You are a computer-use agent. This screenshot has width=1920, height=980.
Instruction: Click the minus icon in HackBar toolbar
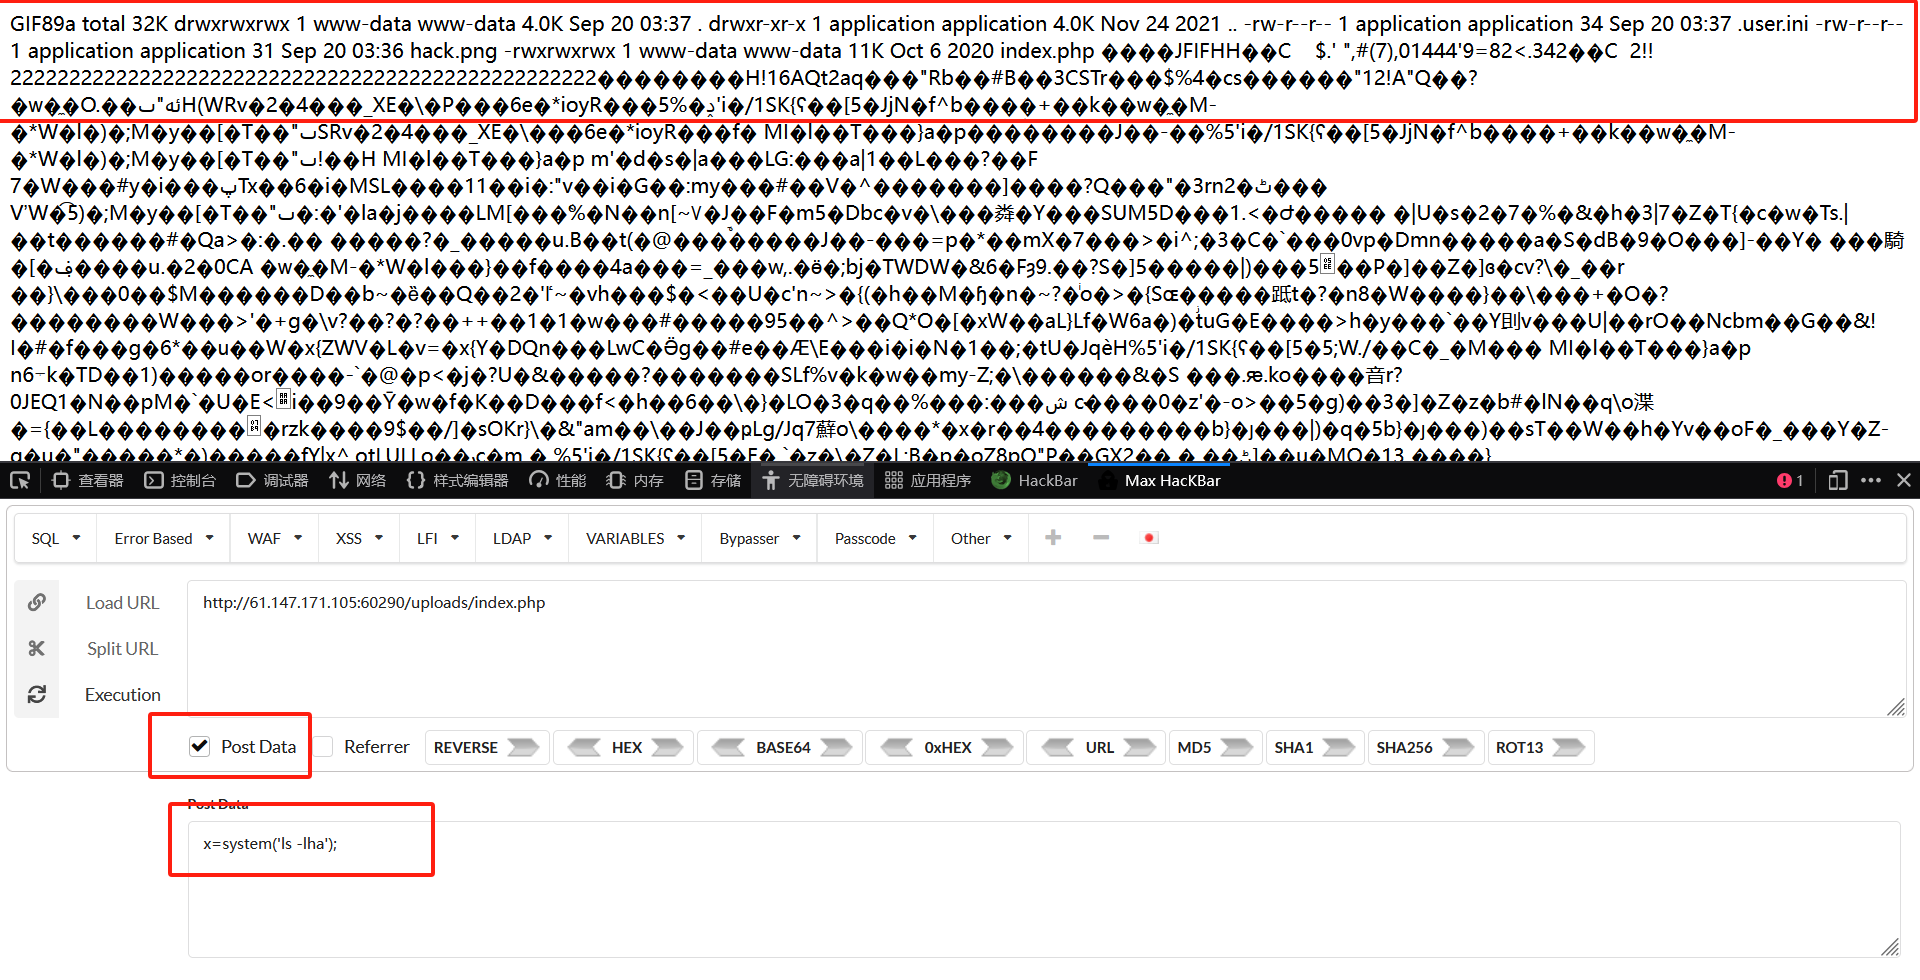point(1101,538)
